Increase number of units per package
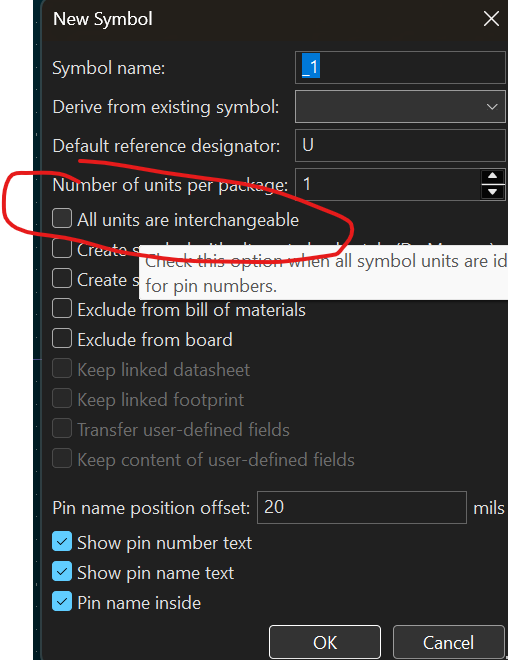Screen dimensions: 508x660 tap(493, 176)
